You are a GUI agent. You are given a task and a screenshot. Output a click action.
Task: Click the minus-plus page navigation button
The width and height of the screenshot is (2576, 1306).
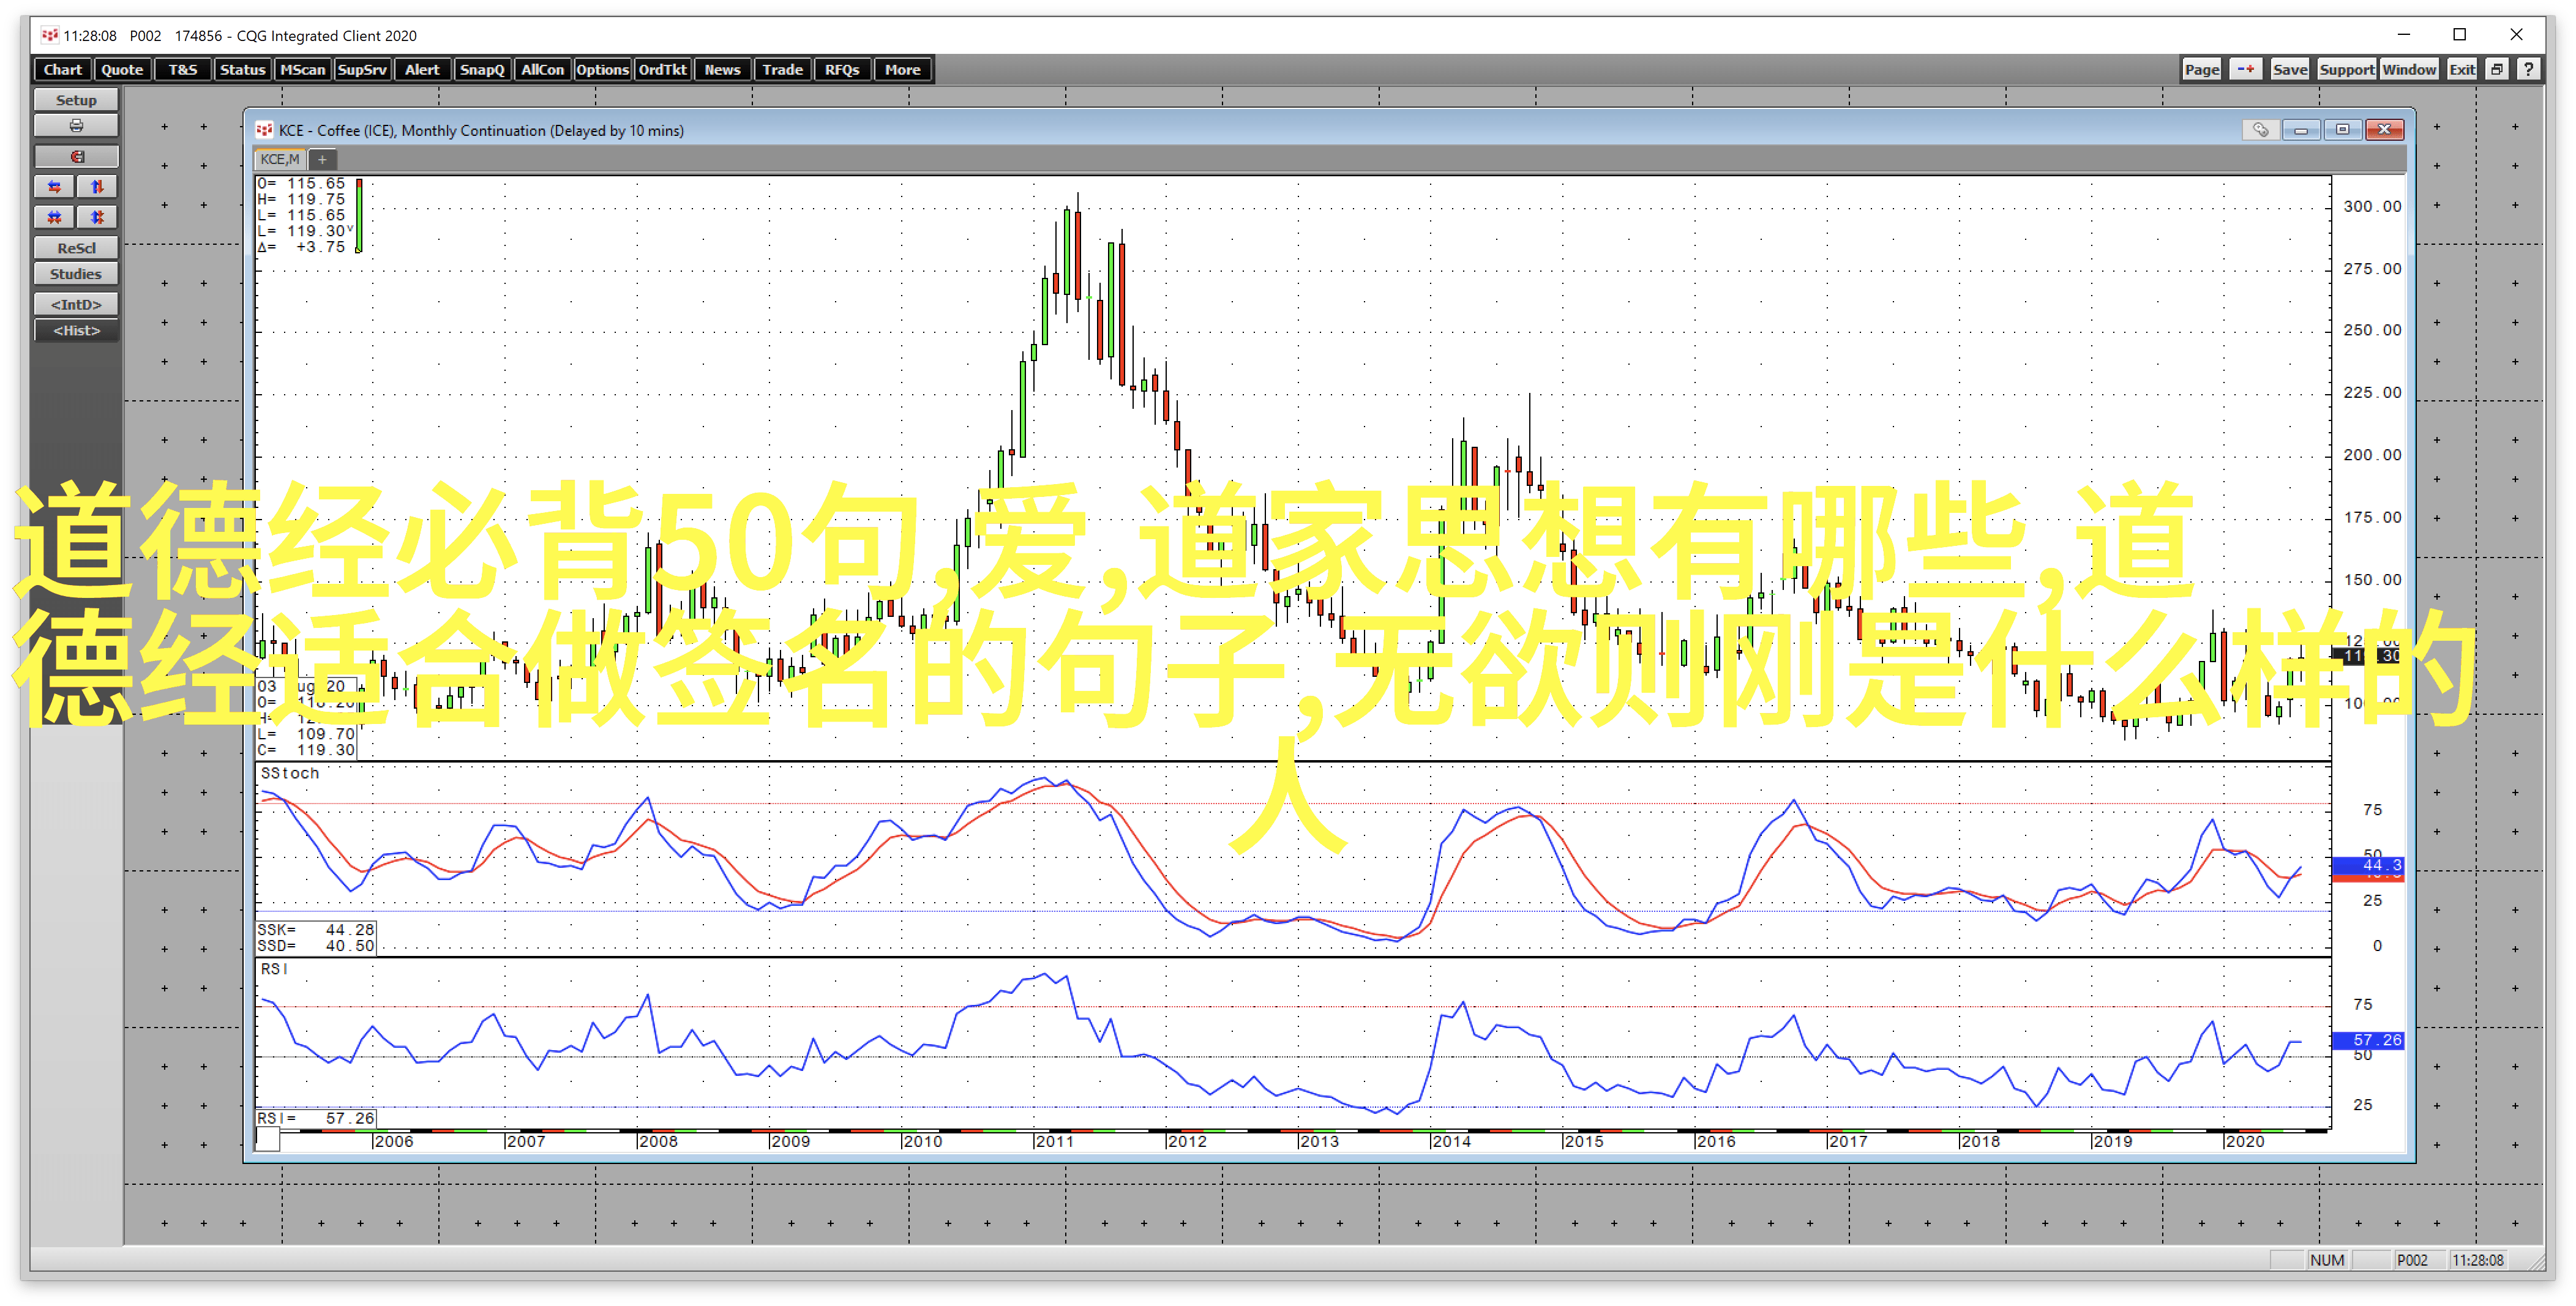click(x=2246, y=69)
